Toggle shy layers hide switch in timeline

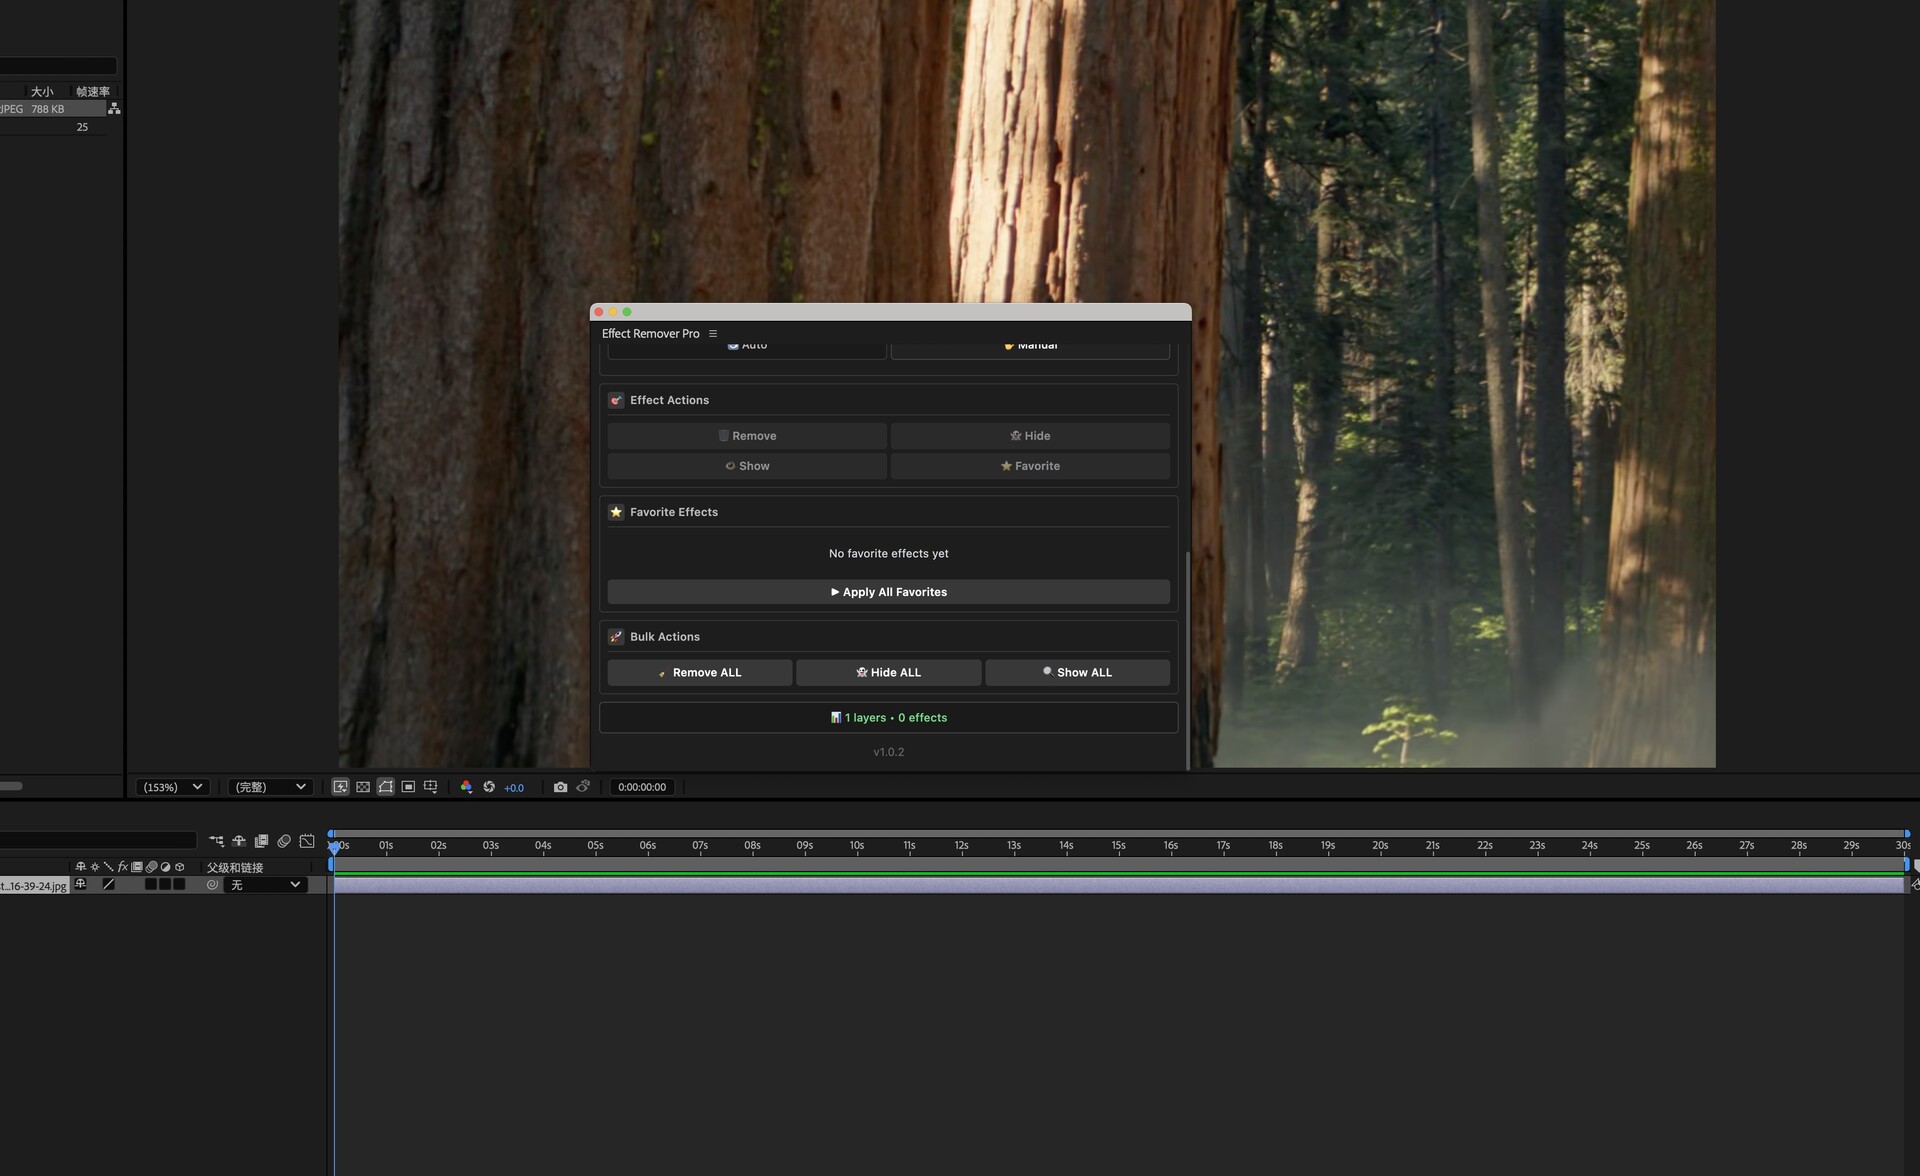pyautogui.click(x=239, y=841)
